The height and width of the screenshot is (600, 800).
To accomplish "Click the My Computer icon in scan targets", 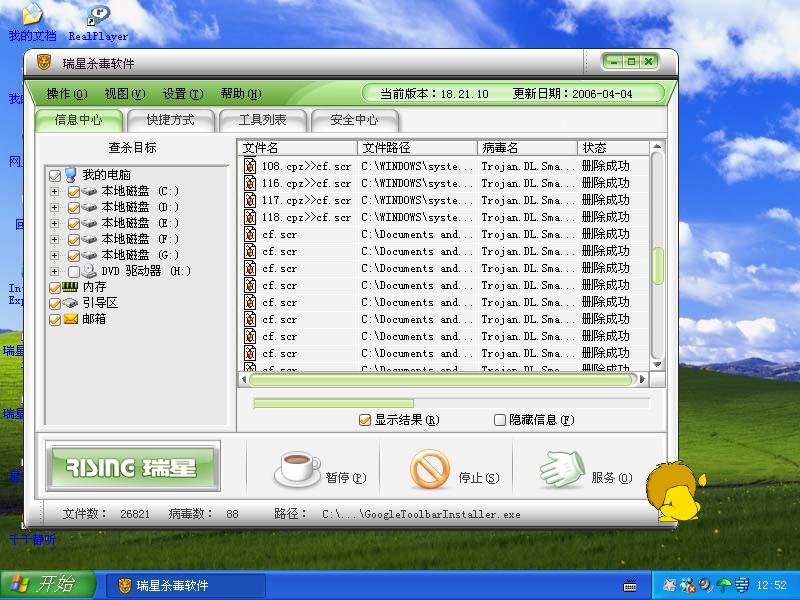I will pyautogui.click(x=71, y=175).
